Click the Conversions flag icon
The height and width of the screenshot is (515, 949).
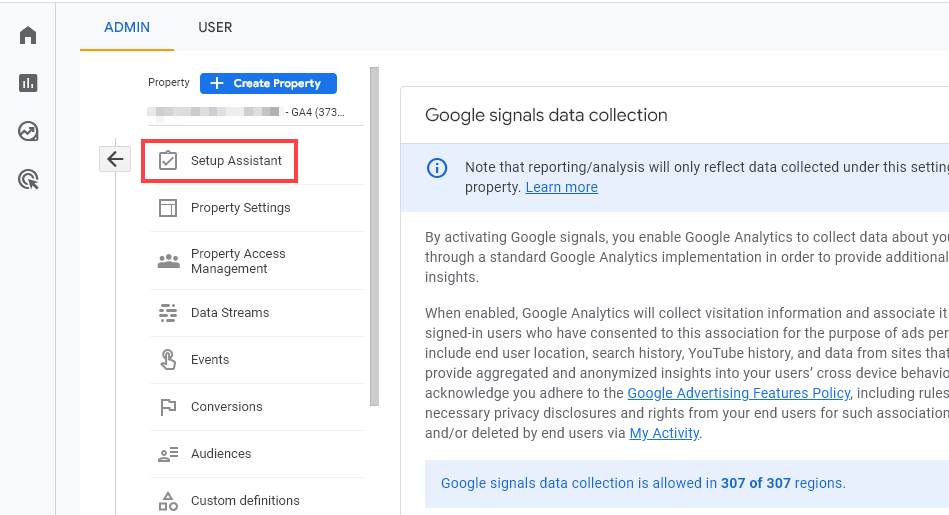(x=168, y=407)
